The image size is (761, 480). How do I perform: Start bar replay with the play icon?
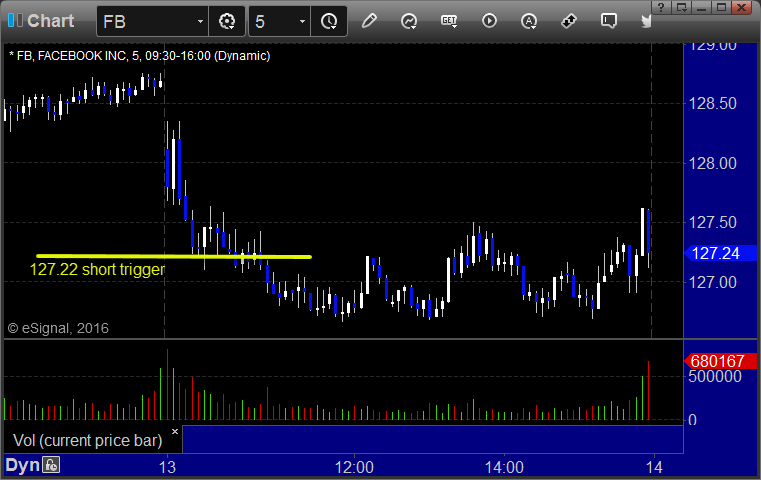(489, 21)
